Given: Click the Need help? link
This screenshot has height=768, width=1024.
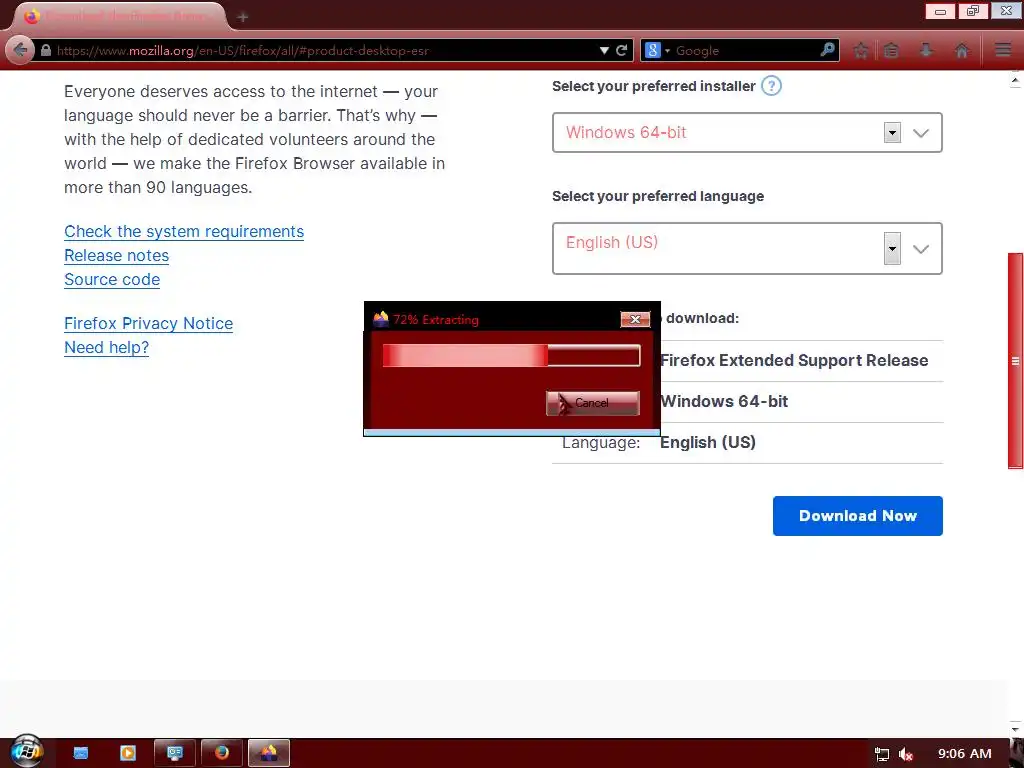Looking at the screenshot, I should point(106,347).
